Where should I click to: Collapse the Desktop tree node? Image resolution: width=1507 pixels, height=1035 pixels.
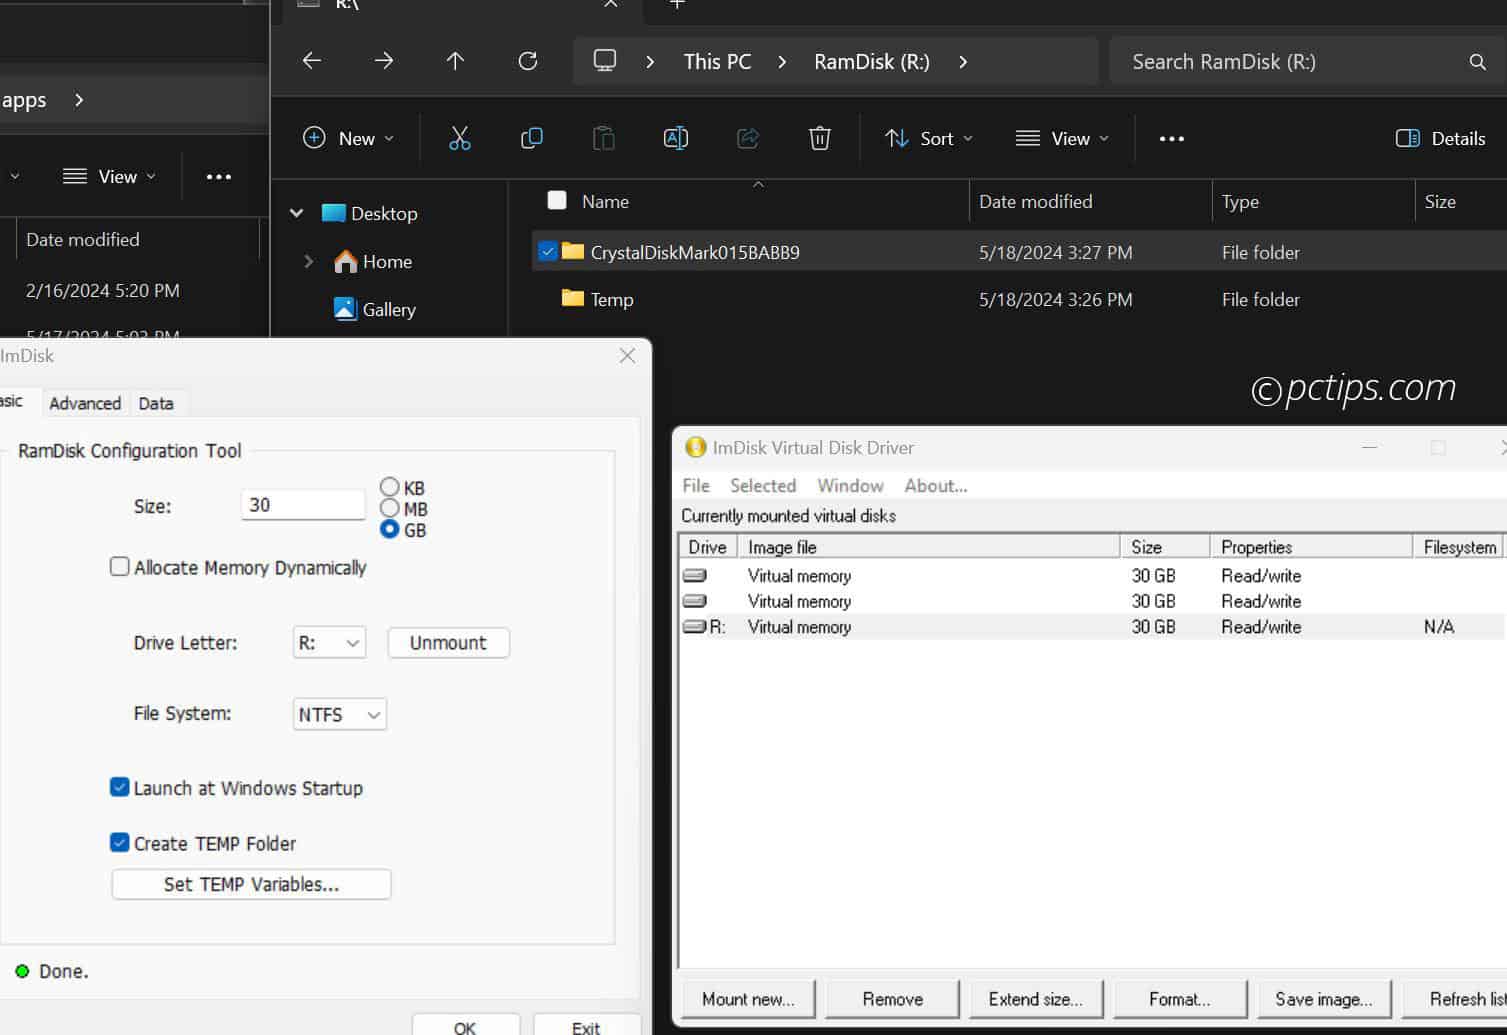[297, 213]
